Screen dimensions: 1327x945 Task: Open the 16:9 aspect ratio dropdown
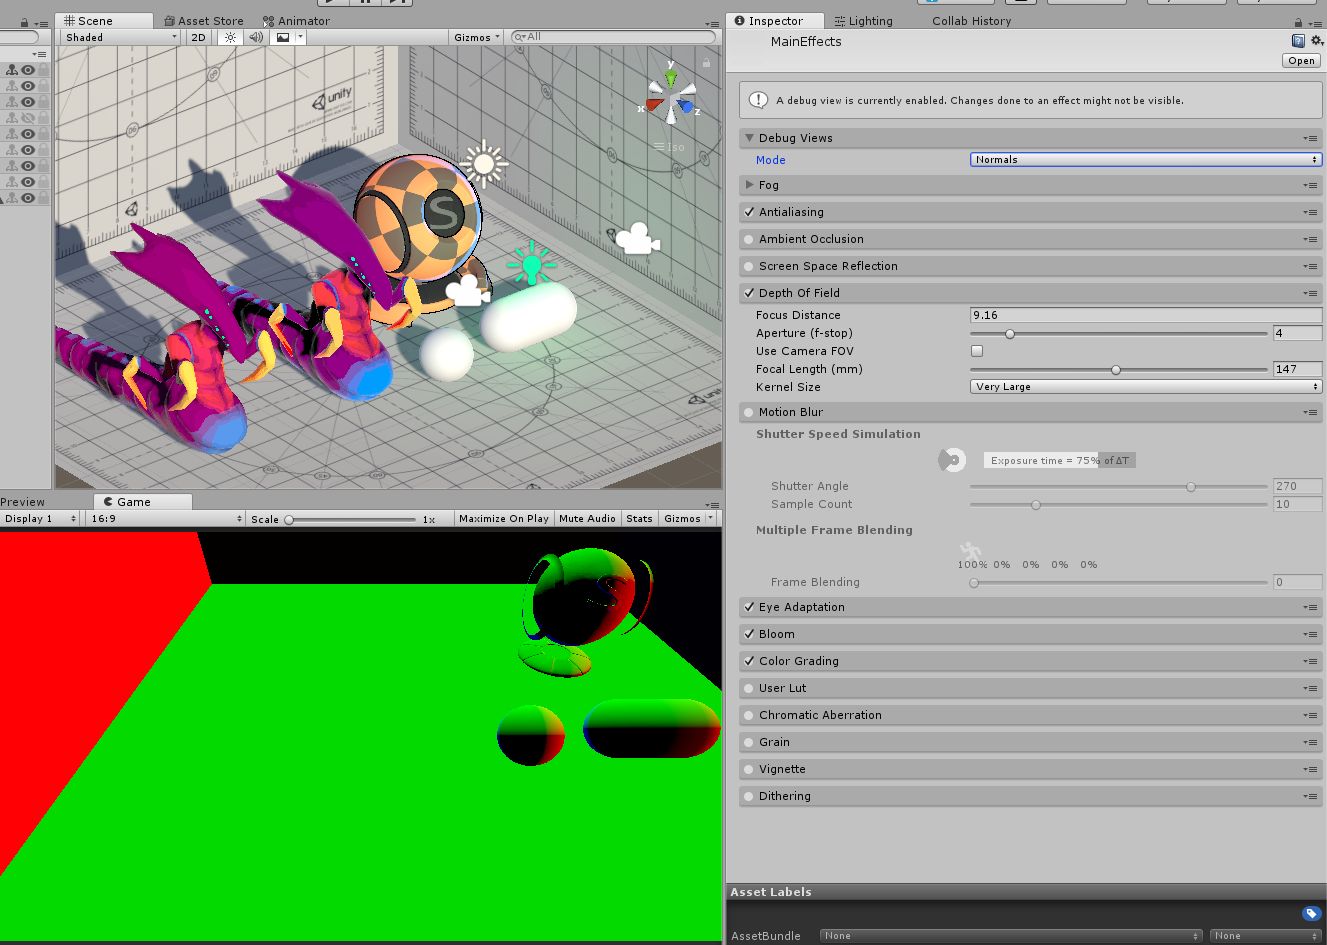coord(166,519)
